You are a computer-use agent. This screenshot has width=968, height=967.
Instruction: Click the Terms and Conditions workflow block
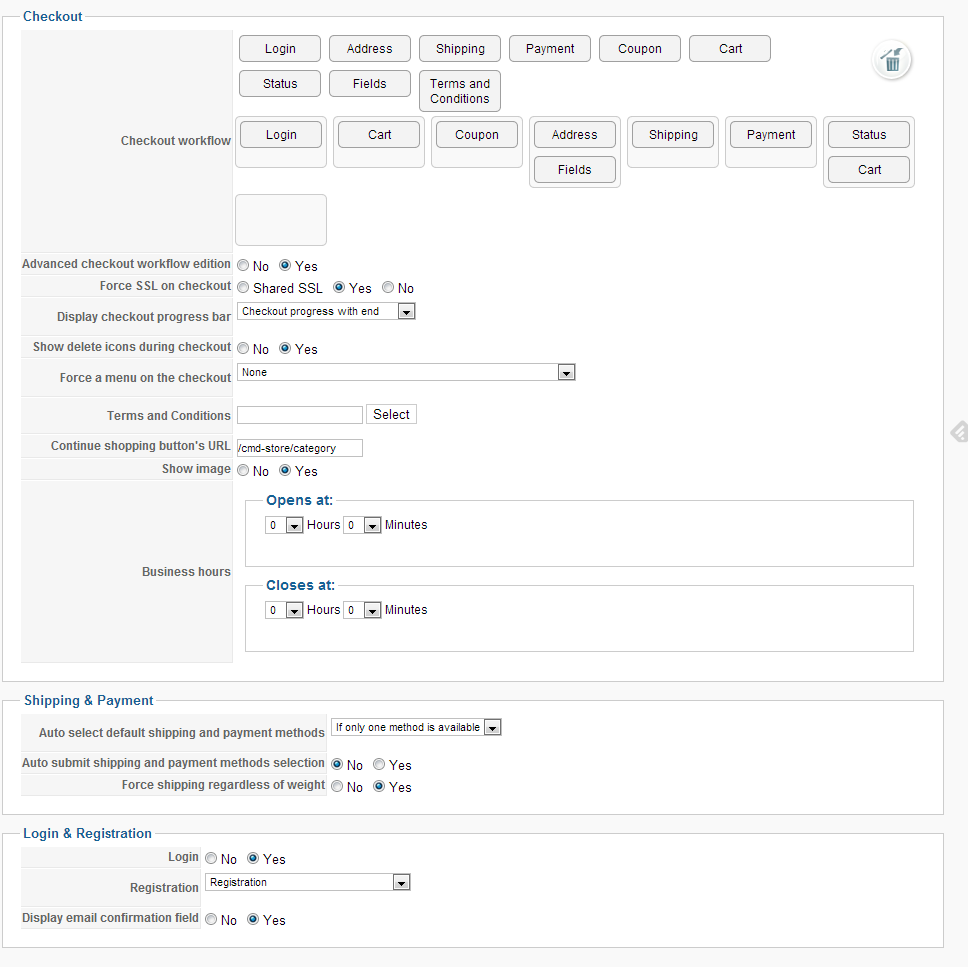pyautogui.click(x=460, y=91)
